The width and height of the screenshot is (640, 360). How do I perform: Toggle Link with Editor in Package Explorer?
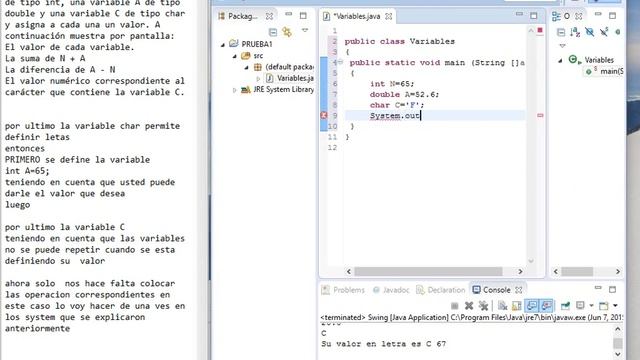click(x=287, y=32)
